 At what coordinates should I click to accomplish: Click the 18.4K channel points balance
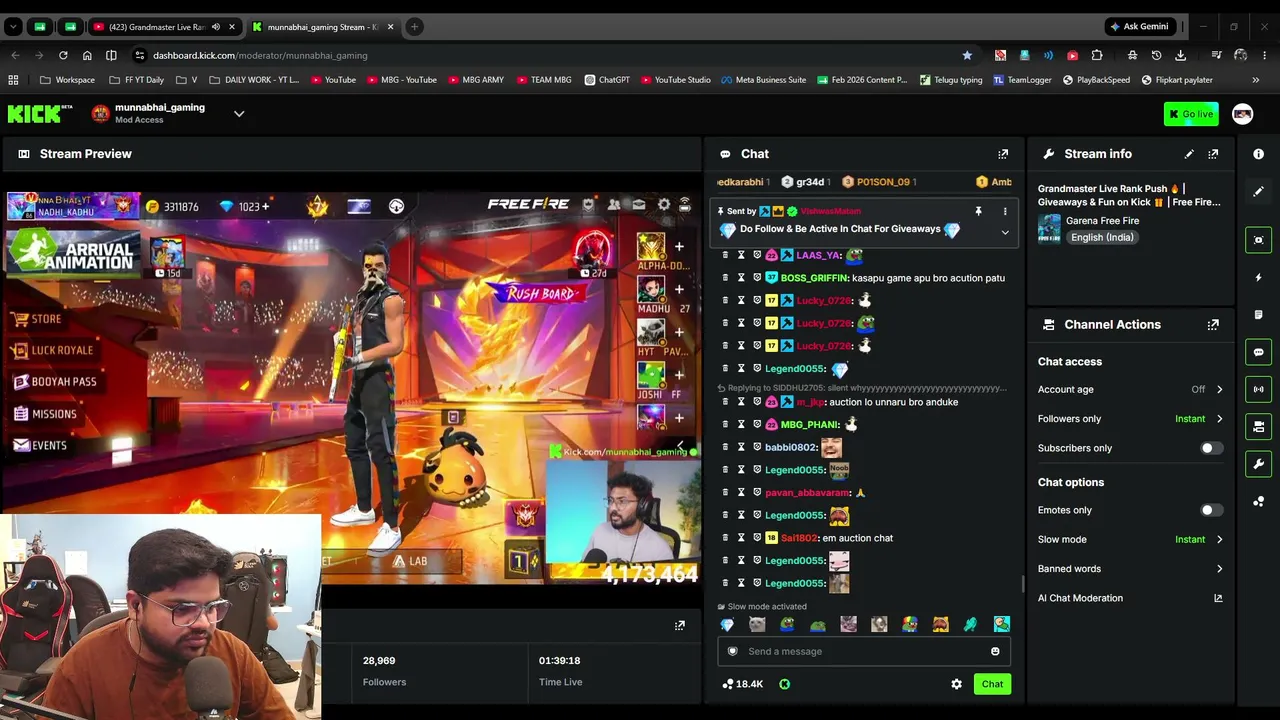tap(742, 684)
